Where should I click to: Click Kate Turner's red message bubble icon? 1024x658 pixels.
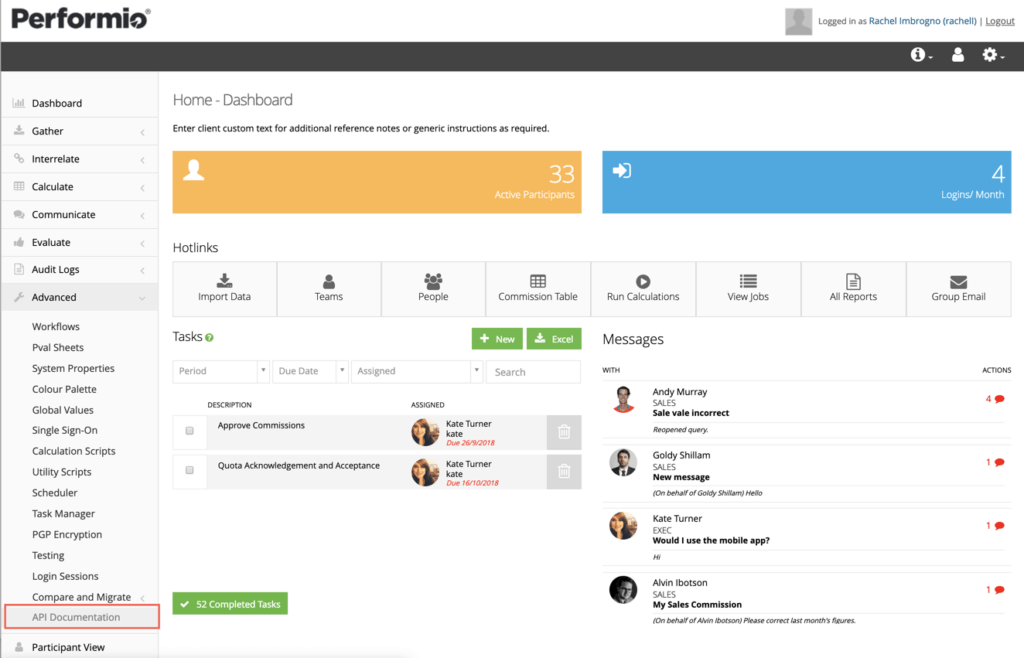click(x=999, y=525)
